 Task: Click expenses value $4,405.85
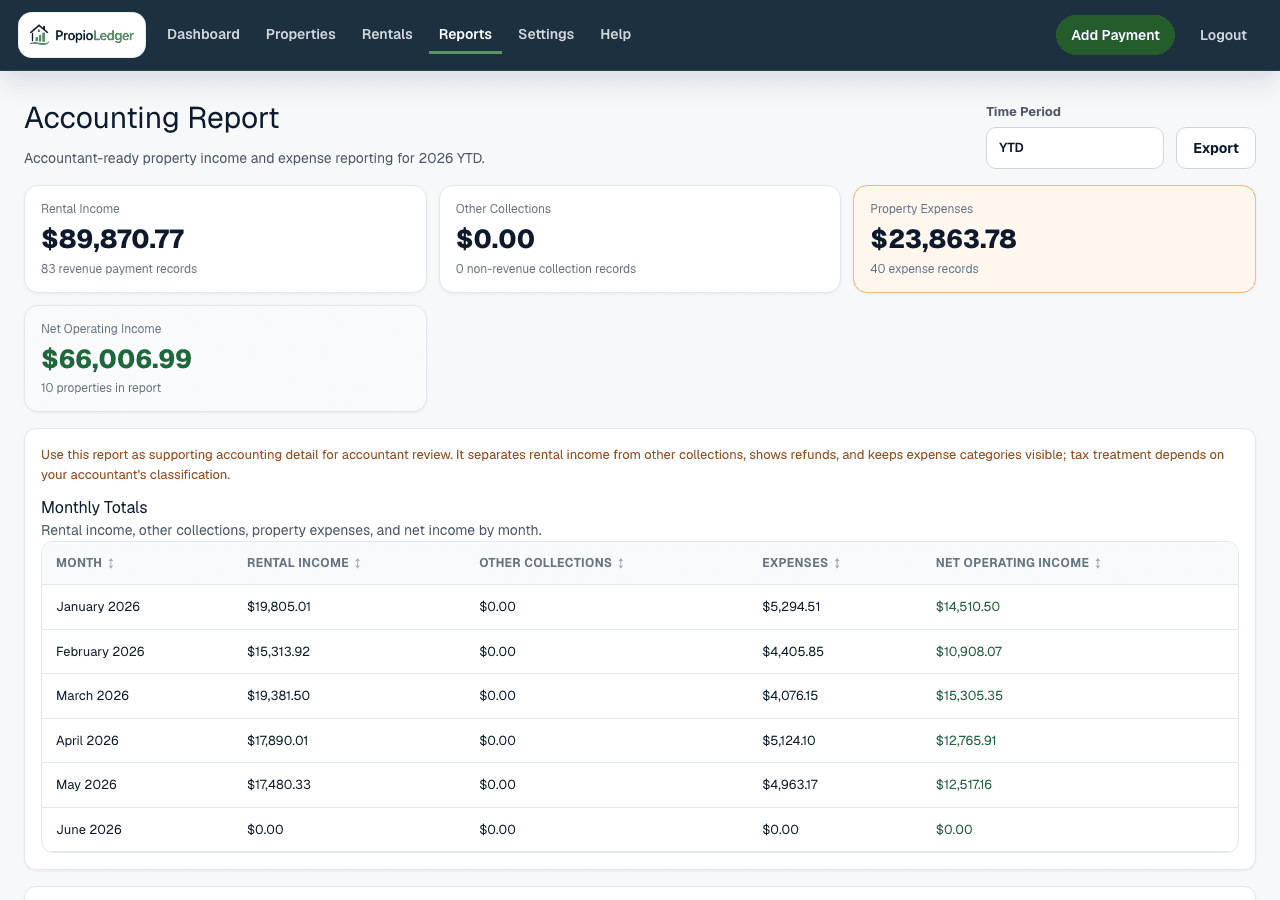click(793, 652)
